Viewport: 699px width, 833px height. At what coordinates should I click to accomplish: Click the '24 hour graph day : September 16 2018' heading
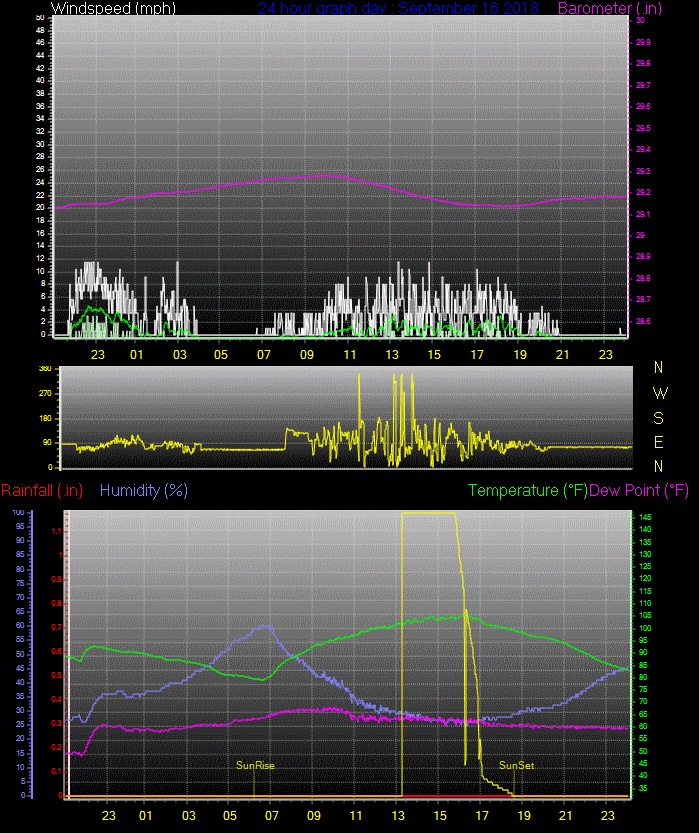[x=398, y=8]
